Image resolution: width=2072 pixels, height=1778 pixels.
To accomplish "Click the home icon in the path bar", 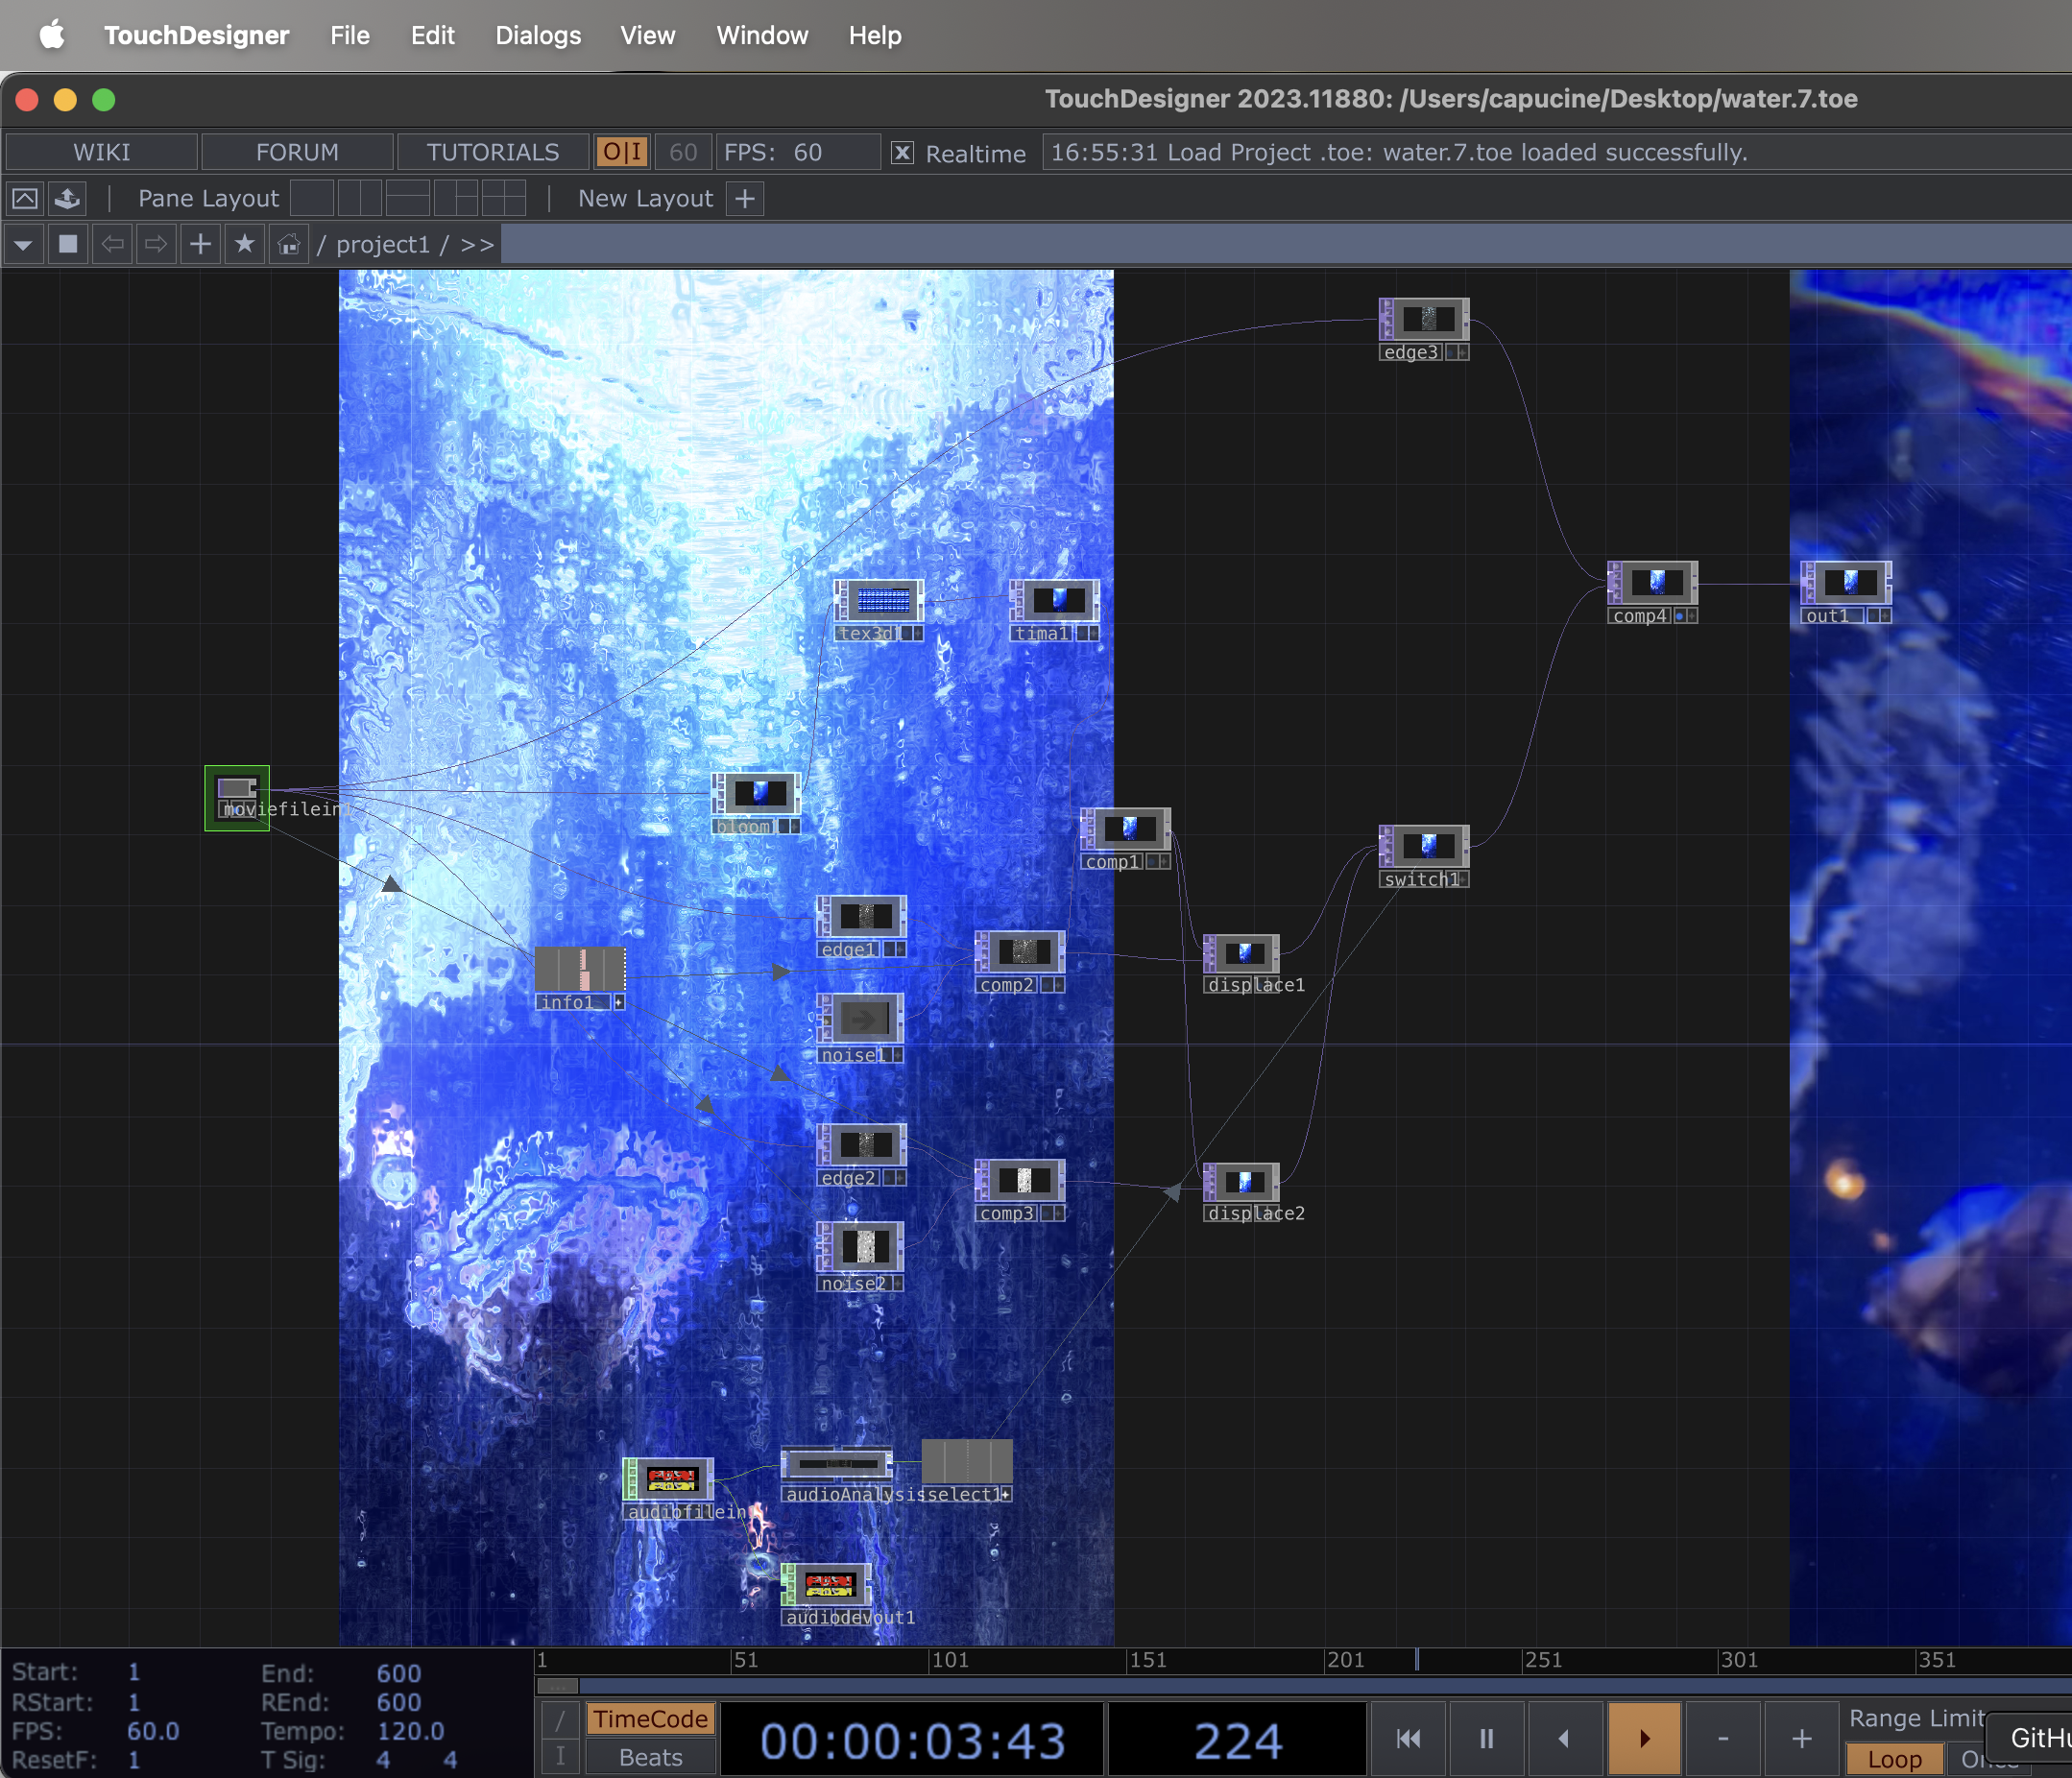I will [x=288, y=244].
